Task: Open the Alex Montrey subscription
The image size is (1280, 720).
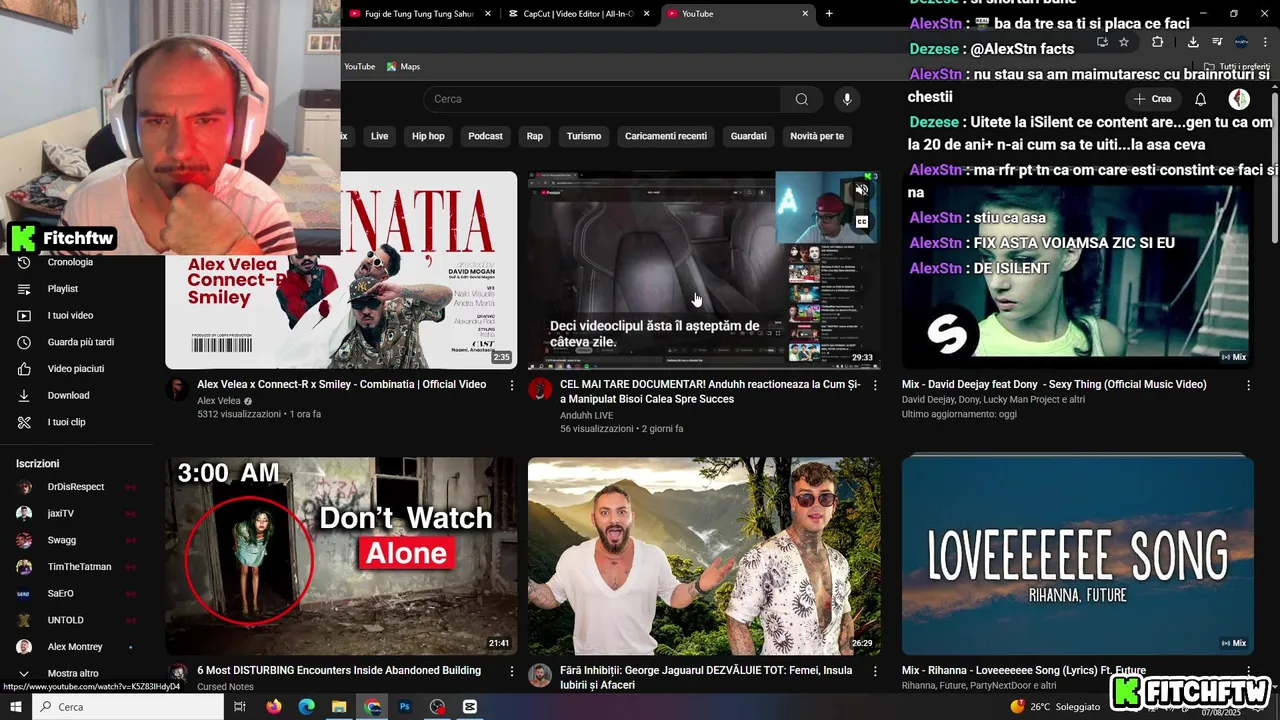Action: click(x=76, y=647)
